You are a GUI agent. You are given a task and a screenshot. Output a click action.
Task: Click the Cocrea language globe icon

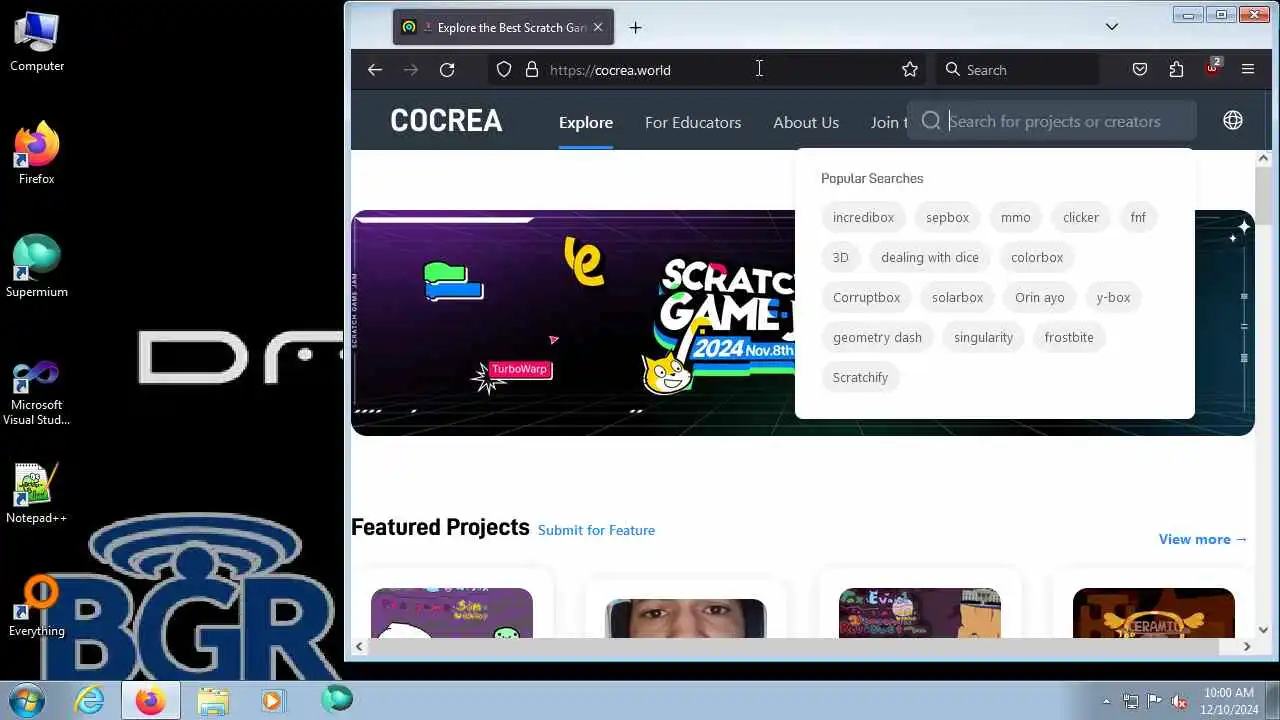point(1233,120)
